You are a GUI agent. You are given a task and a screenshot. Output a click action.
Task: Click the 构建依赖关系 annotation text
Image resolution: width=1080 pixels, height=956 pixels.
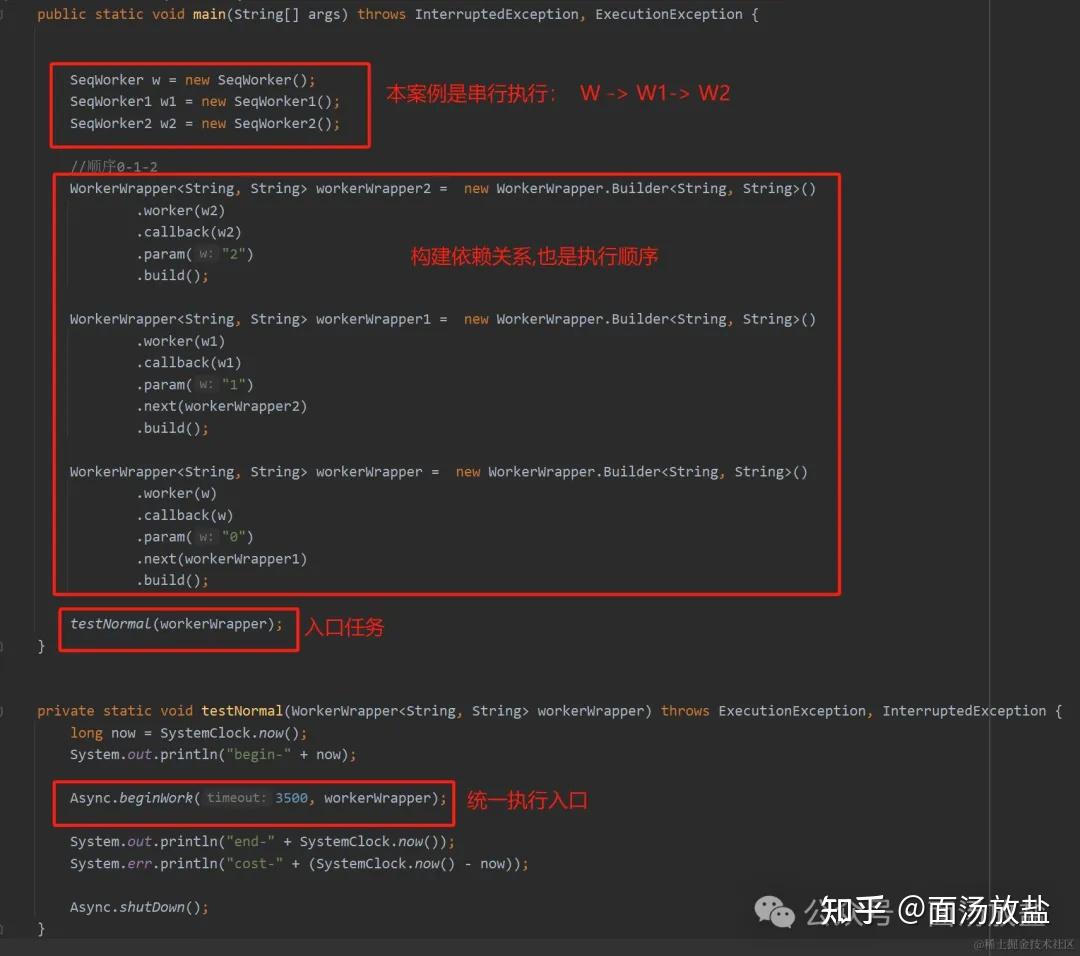[534, 256]
